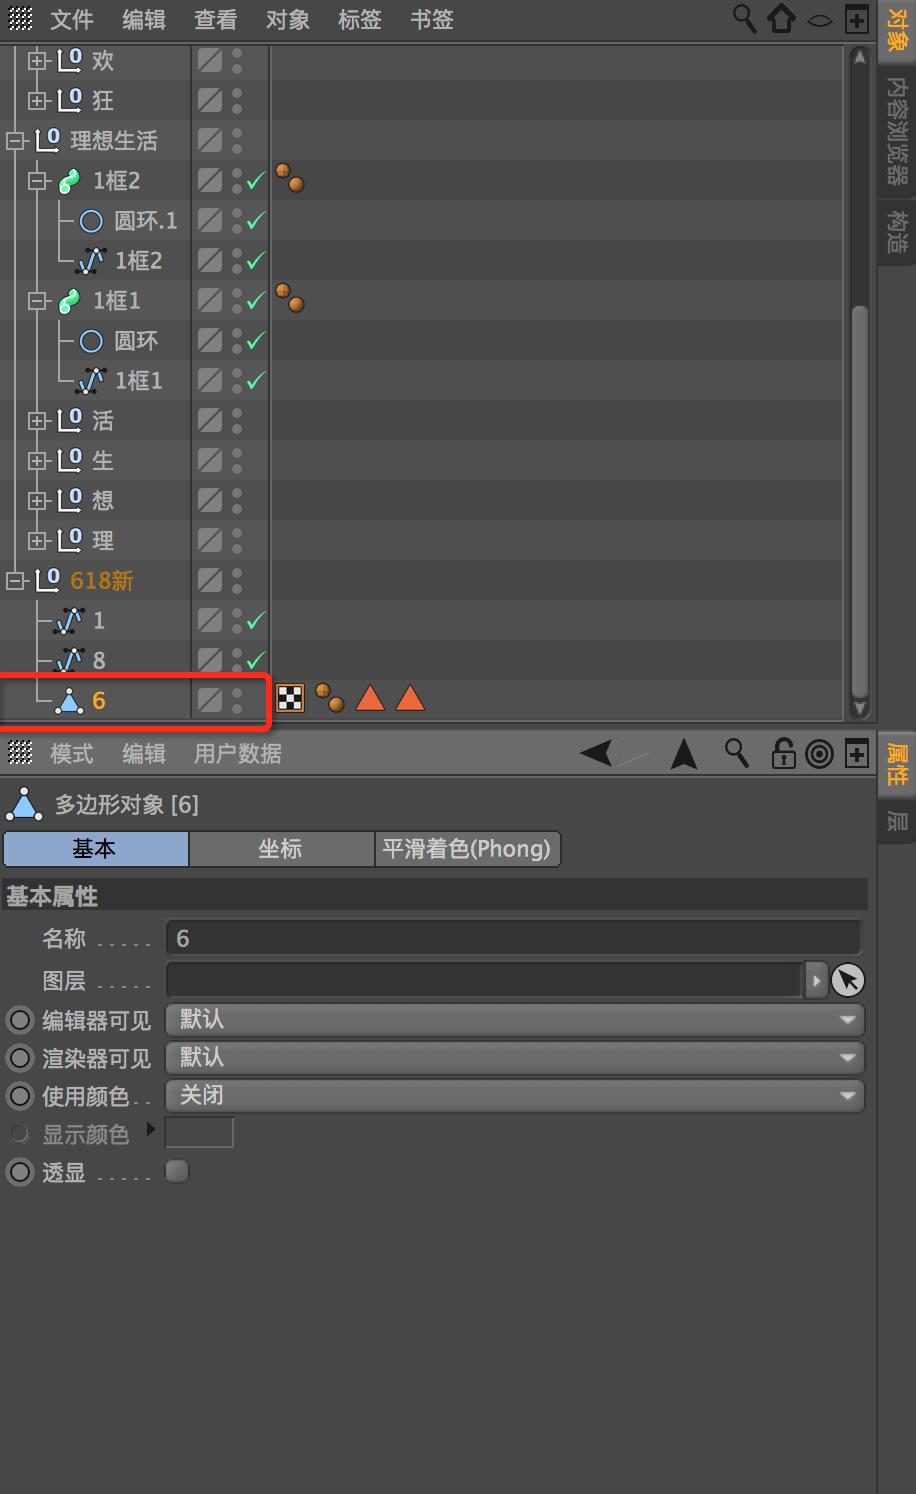Toggle the lock element icon in attributes
Image resolution: width=916 pixels, height=1494 pixels.
783,753
